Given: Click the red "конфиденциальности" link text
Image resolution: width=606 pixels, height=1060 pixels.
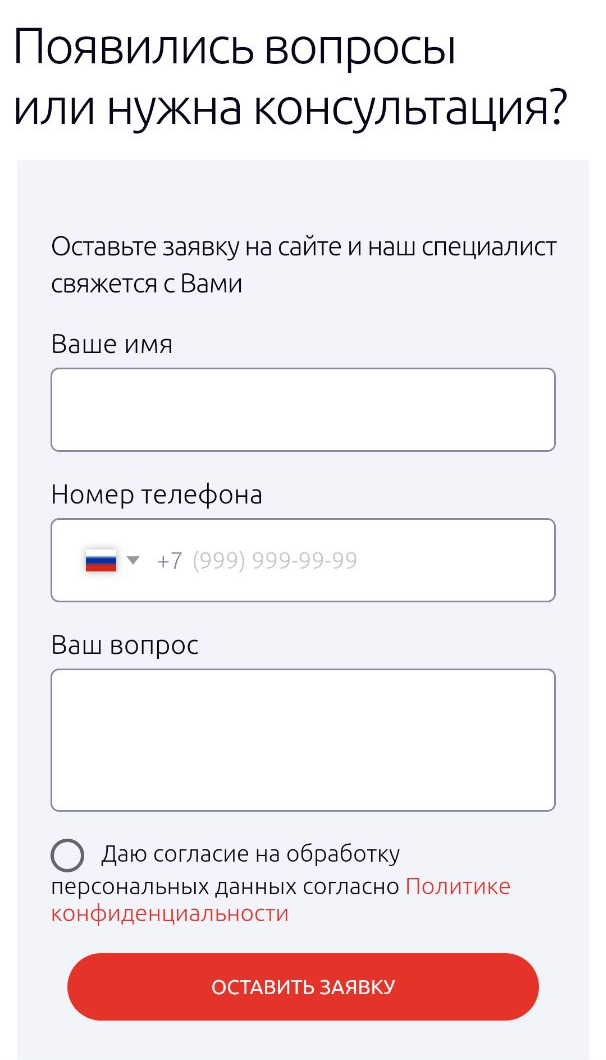Looking at the screenshot, I should [x=170, y=914].
